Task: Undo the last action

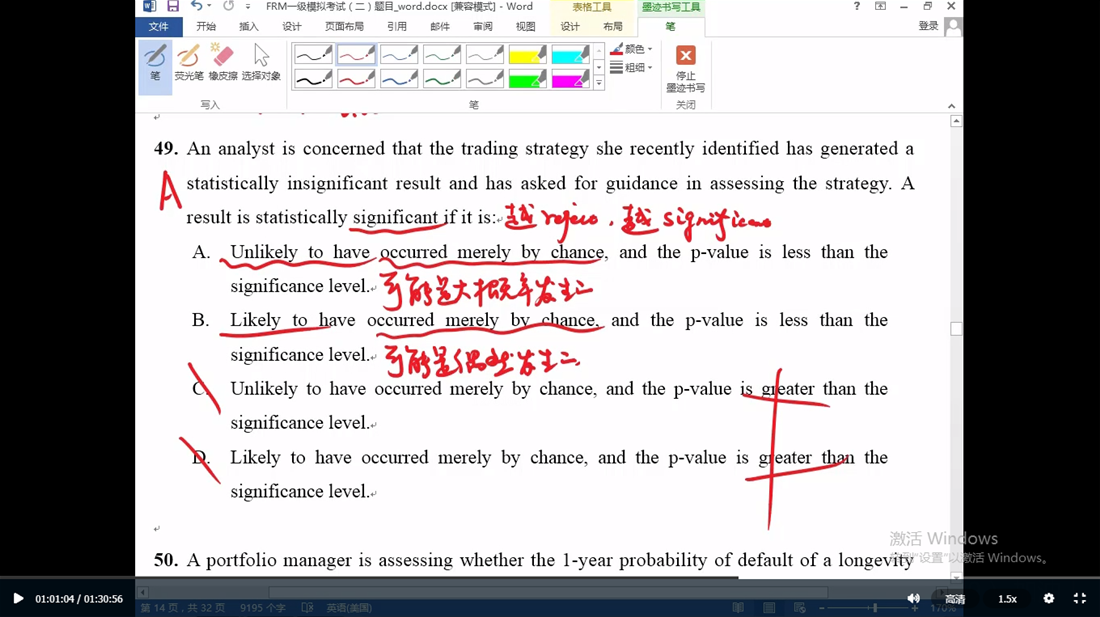Action: (x=196, y=6)
